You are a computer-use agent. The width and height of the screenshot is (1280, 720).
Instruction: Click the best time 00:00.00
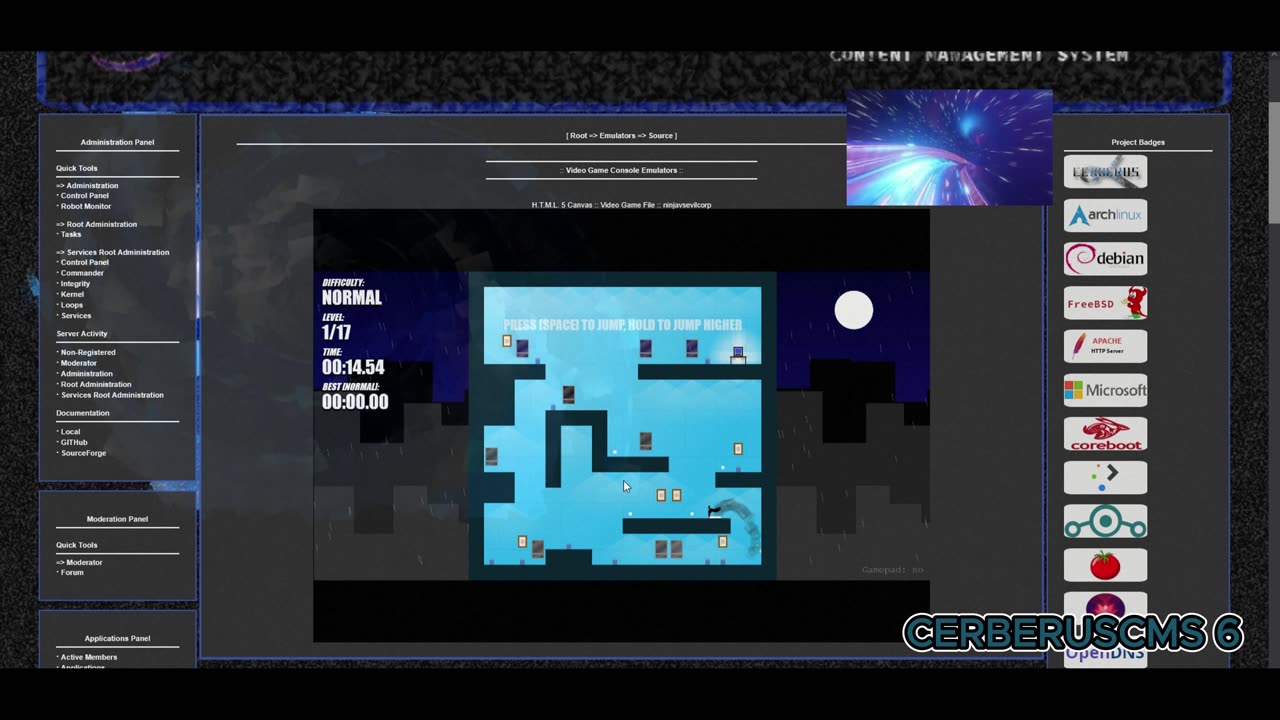(355, 402)
